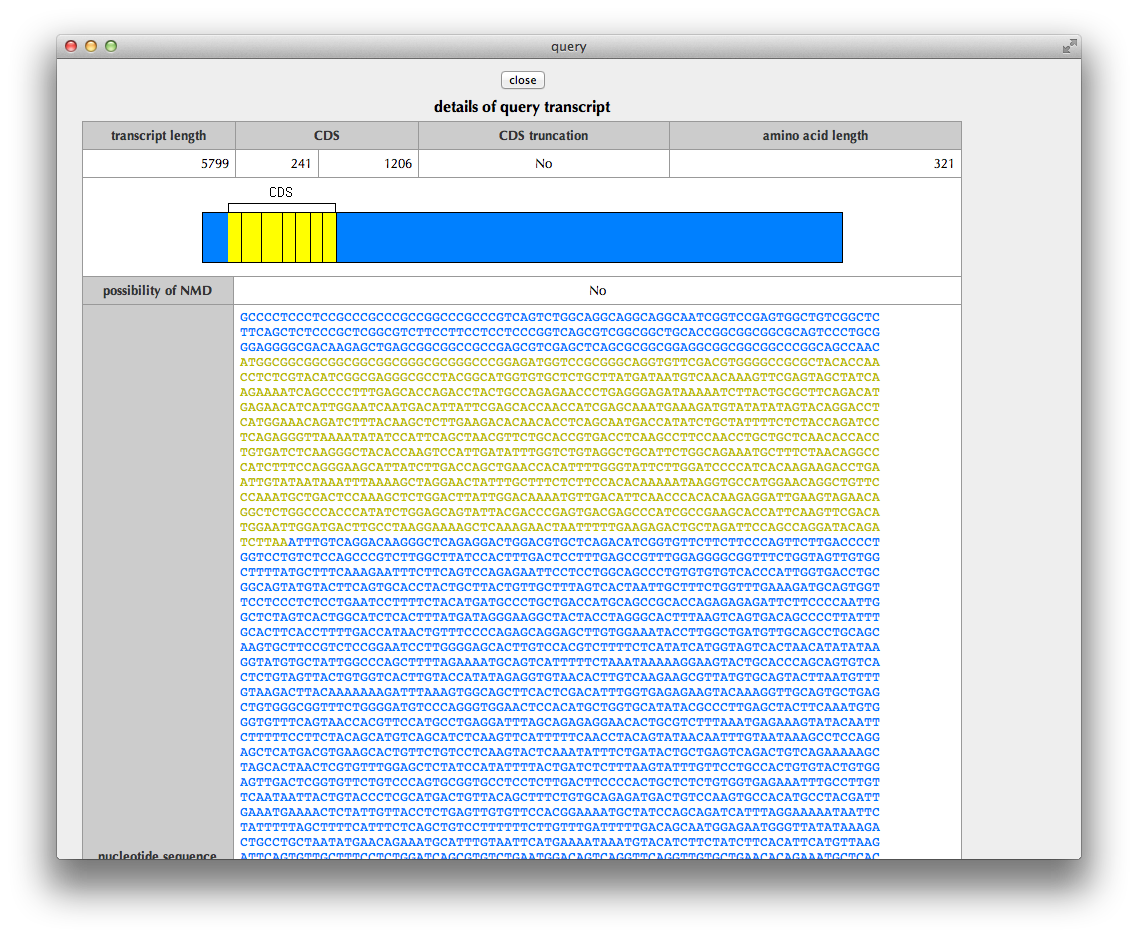Click the 'amino acid length' header cell
1138x938 pixels.
pos(814,136)
